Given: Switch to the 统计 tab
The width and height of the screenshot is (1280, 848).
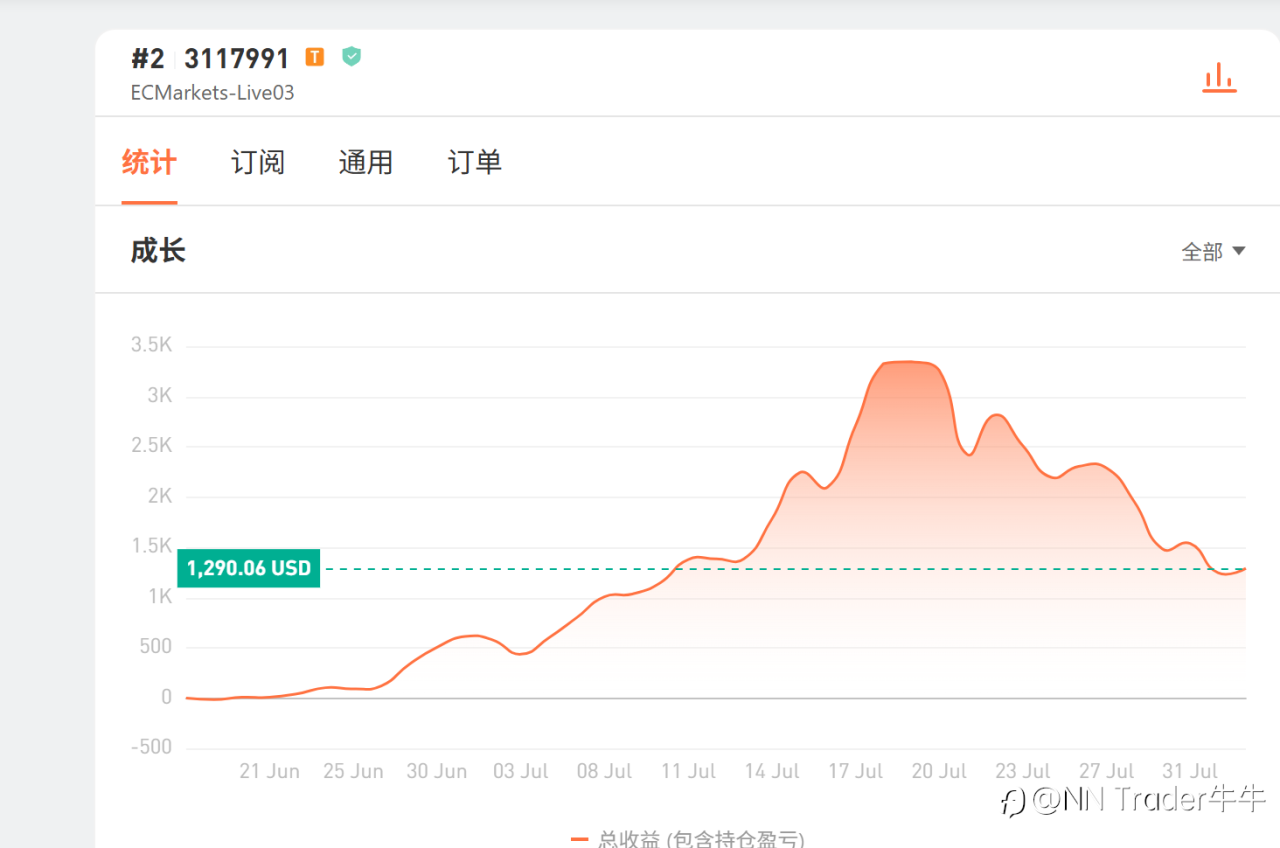Looking at the screenshot, I should pos(149,162).
